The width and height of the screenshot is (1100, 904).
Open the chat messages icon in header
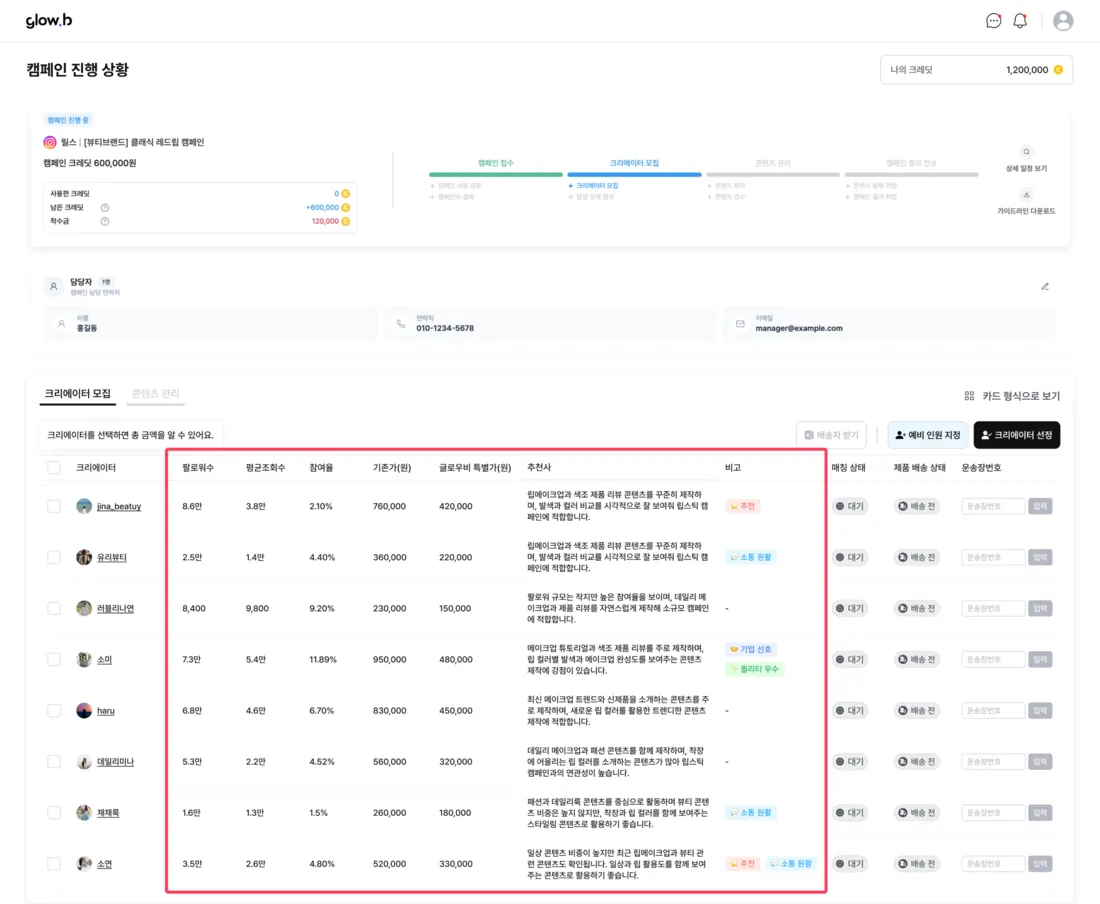pos(993,21)
